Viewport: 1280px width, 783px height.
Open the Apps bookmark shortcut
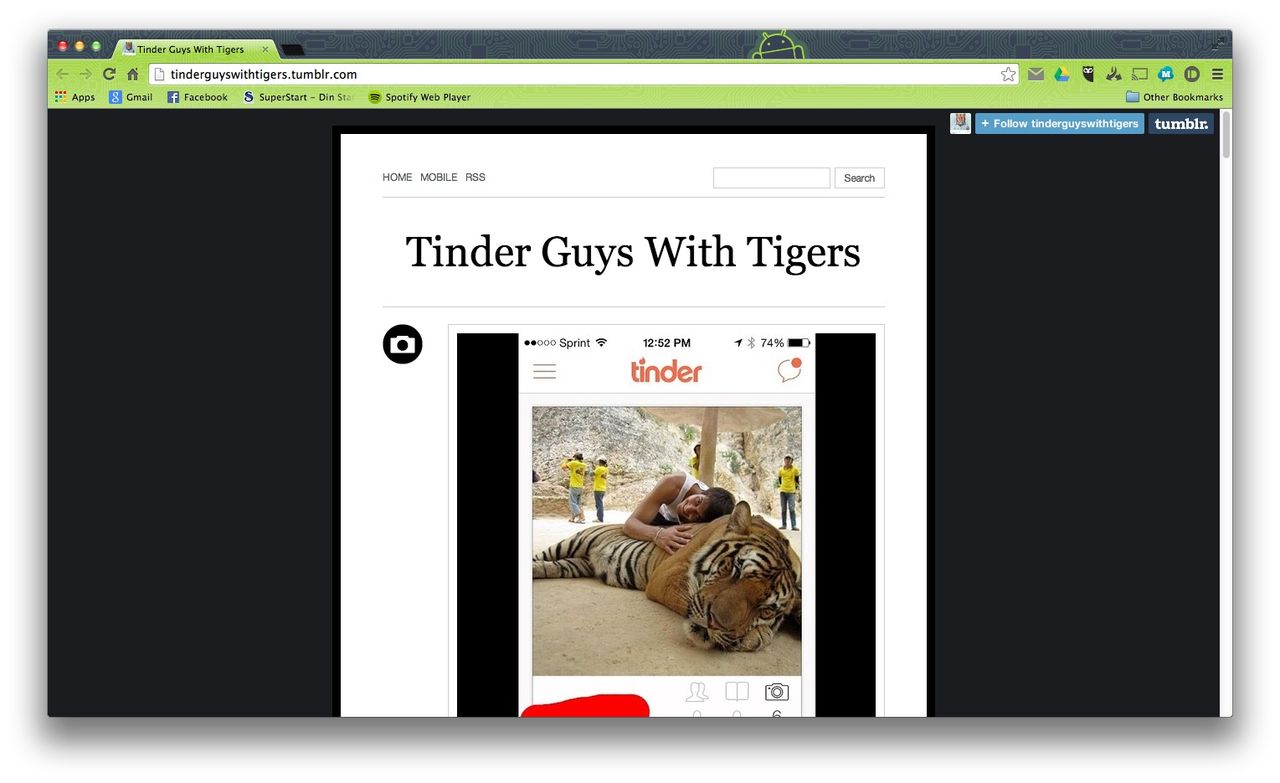75,97
